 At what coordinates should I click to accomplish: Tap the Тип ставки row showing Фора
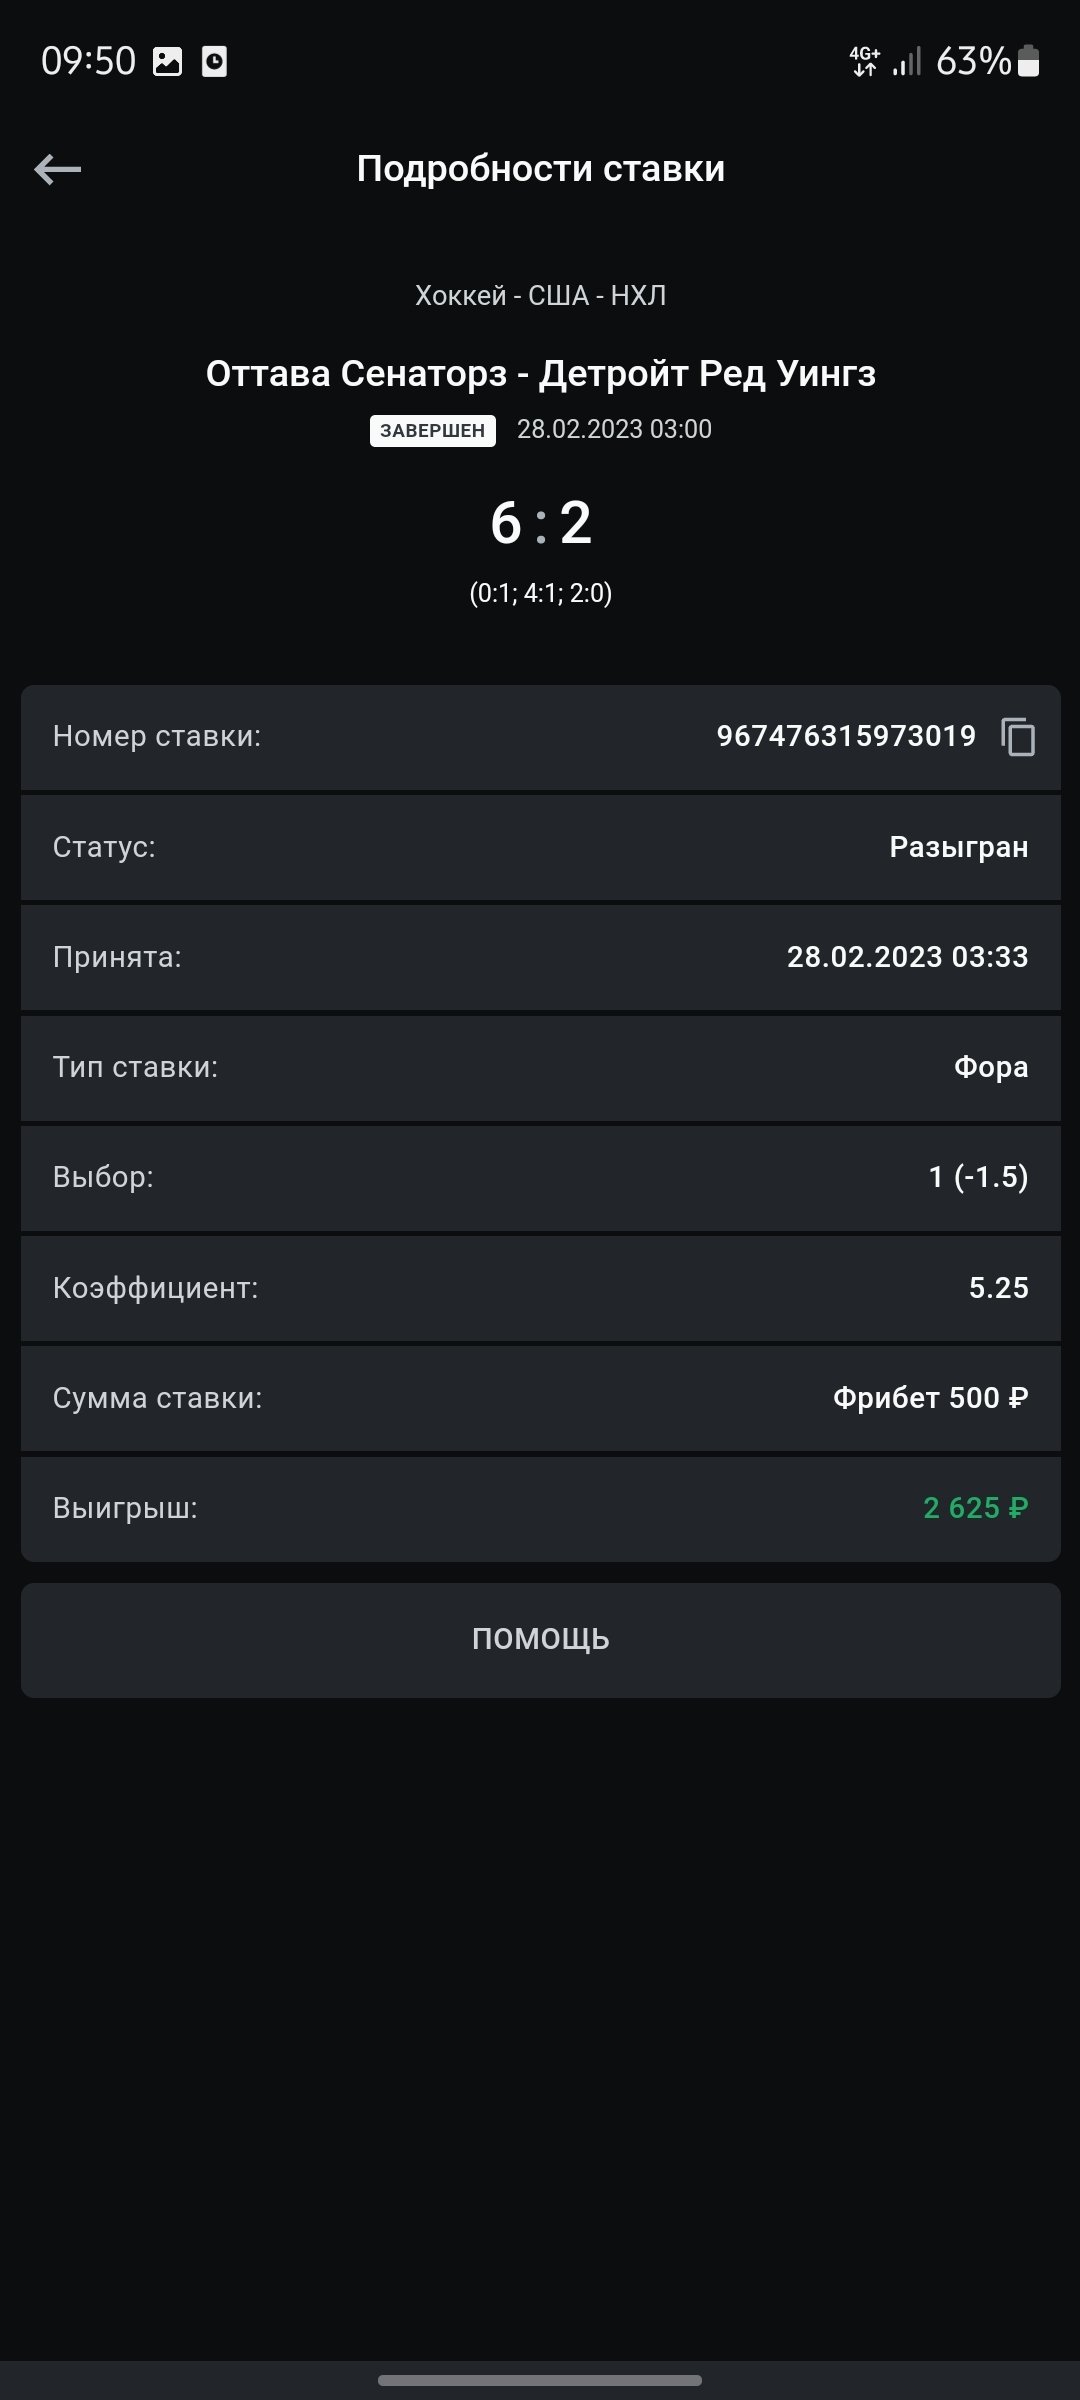pyautogui.click(x=540, y=1068)
